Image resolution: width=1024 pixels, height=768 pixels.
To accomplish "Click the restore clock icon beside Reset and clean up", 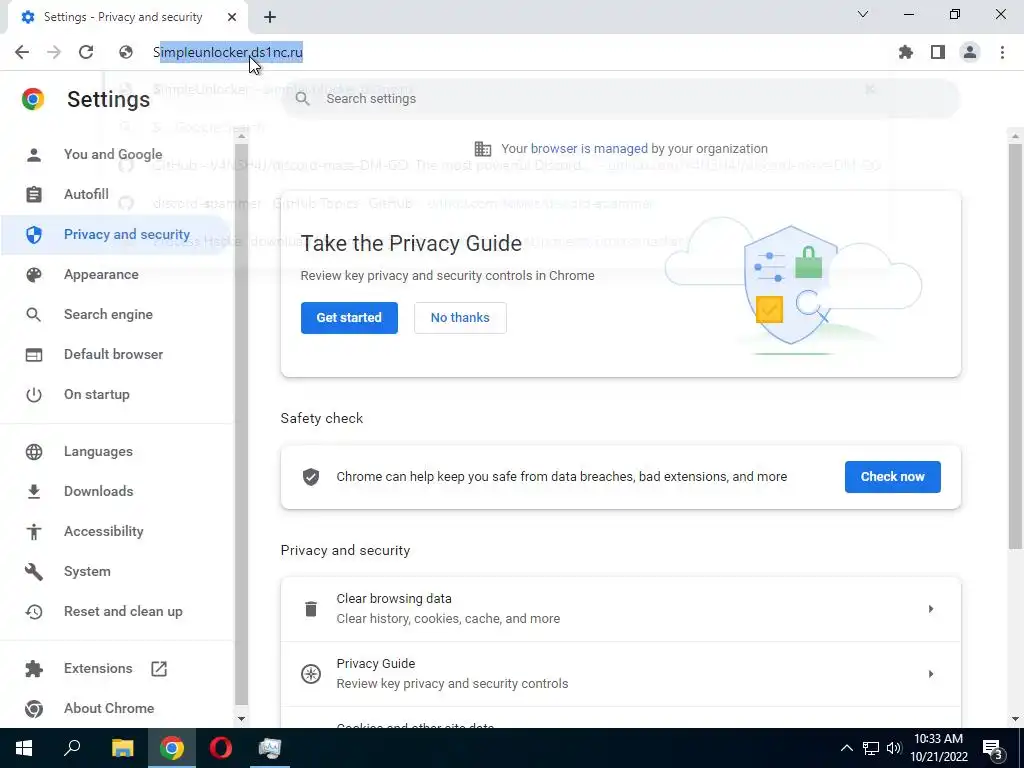I will 34,611.
